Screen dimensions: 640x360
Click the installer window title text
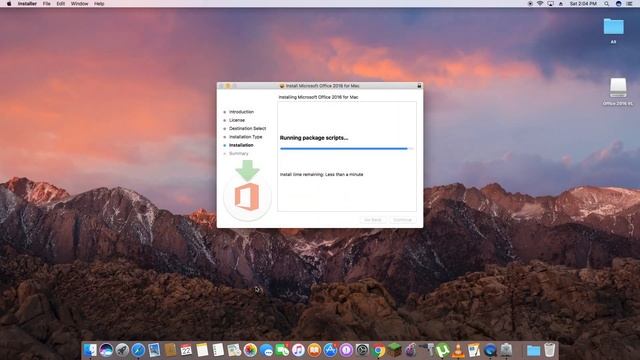point(322,86)
